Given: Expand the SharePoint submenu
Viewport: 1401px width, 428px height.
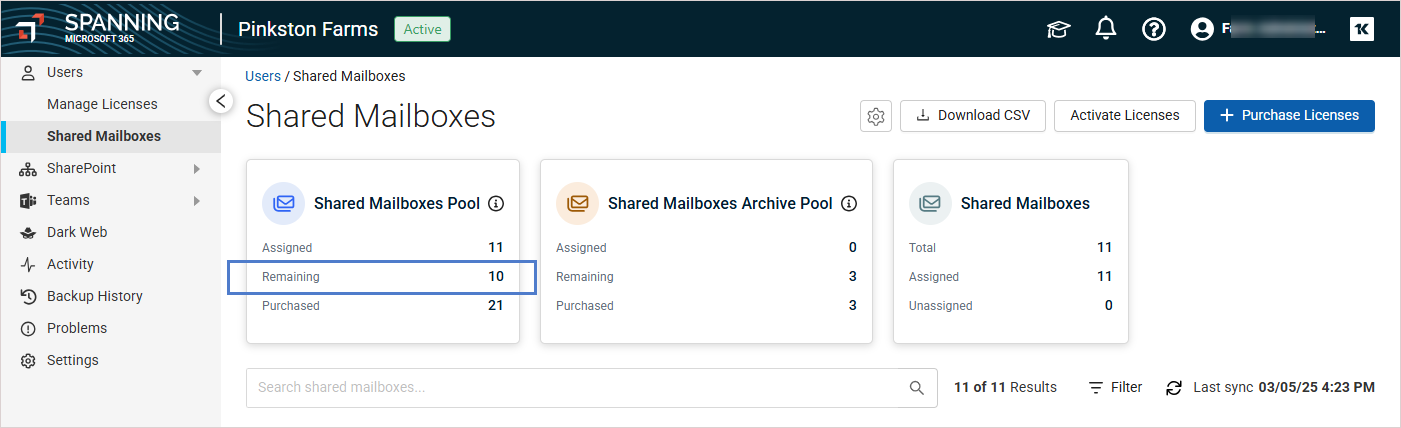Looking at the screenshot, I should [x=197, y=169].
